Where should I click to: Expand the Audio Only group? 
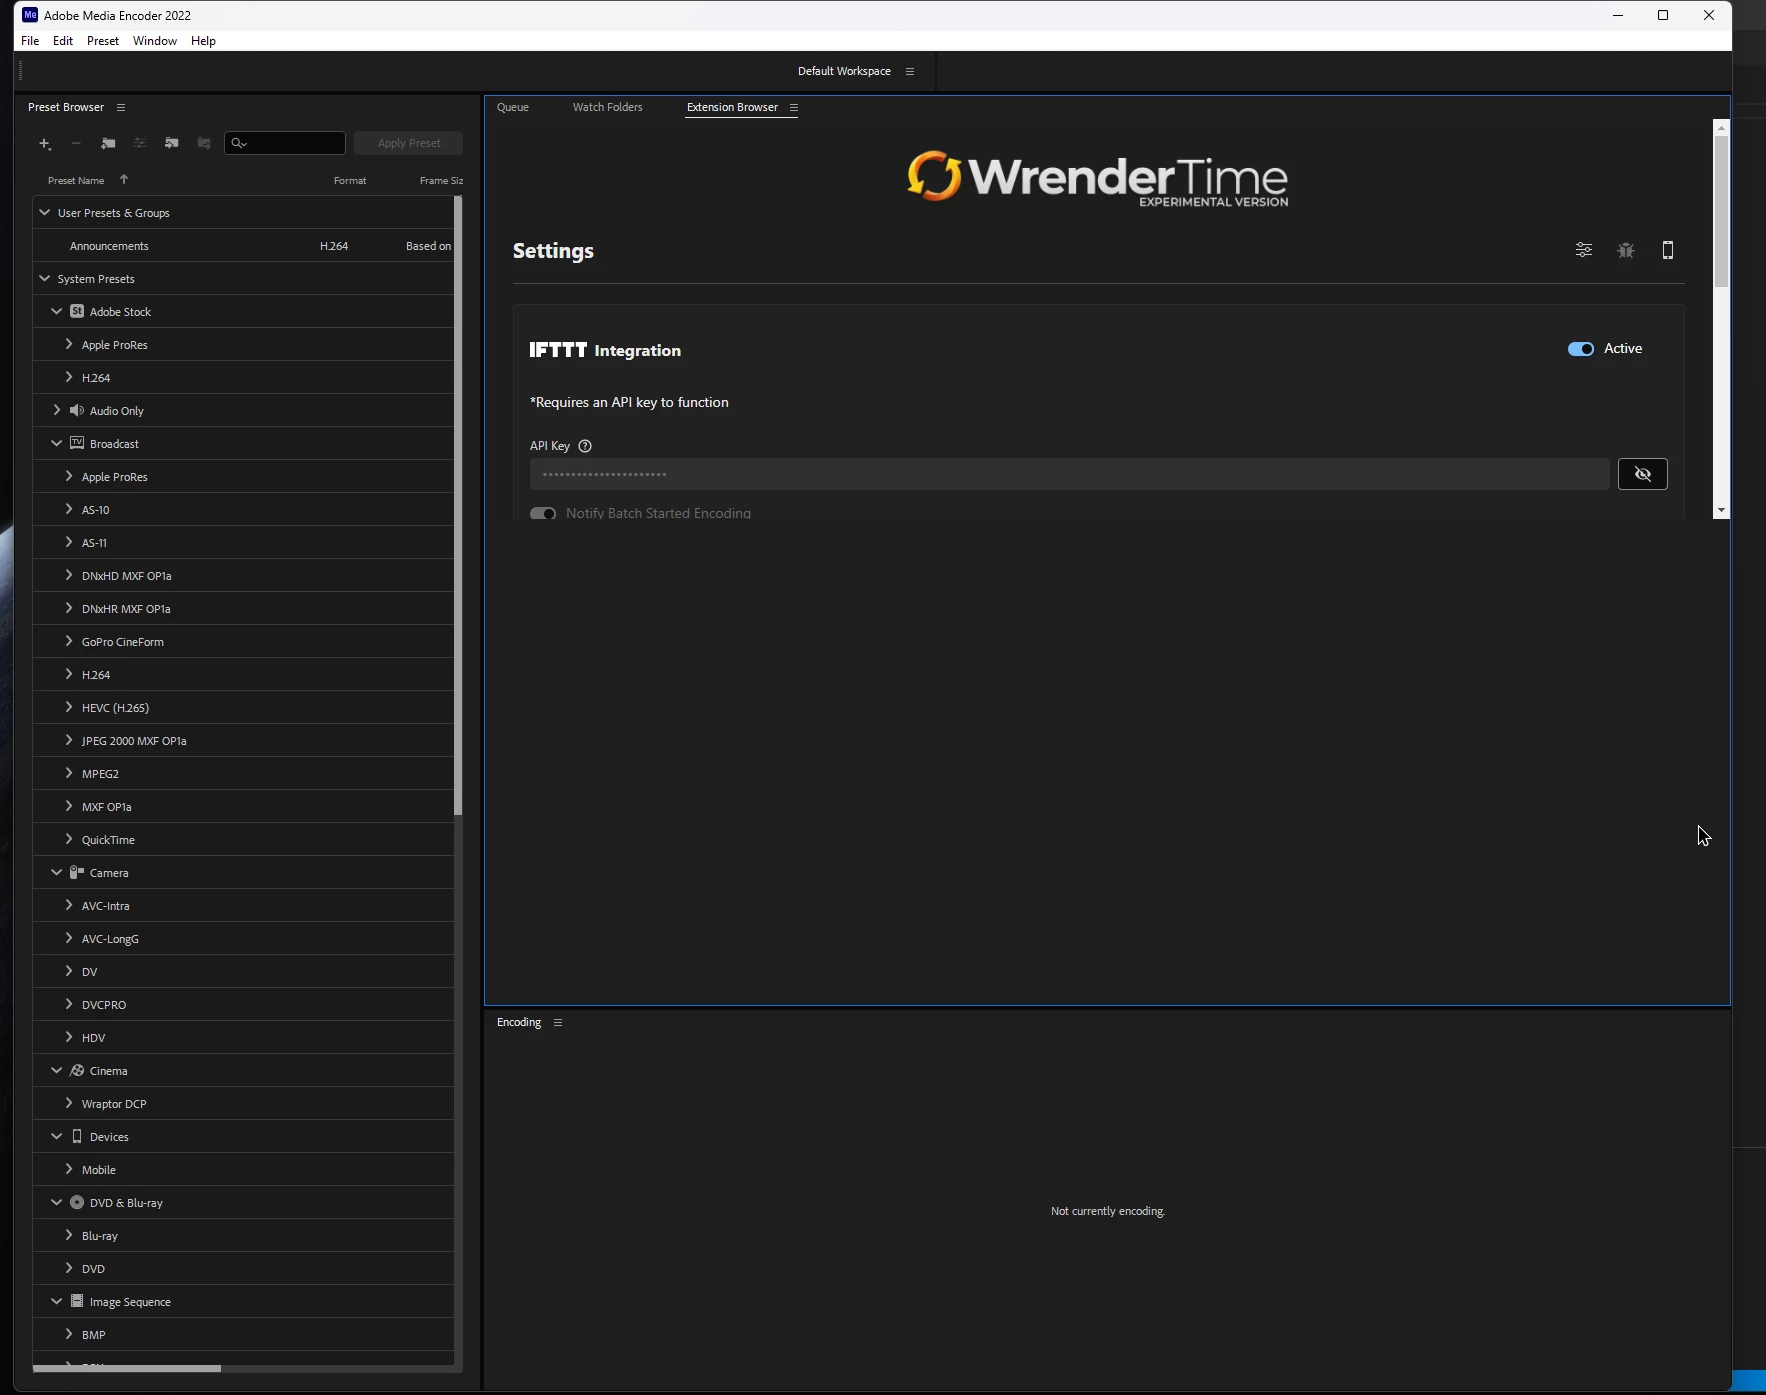pyautogui.click(x=57, y=410)
